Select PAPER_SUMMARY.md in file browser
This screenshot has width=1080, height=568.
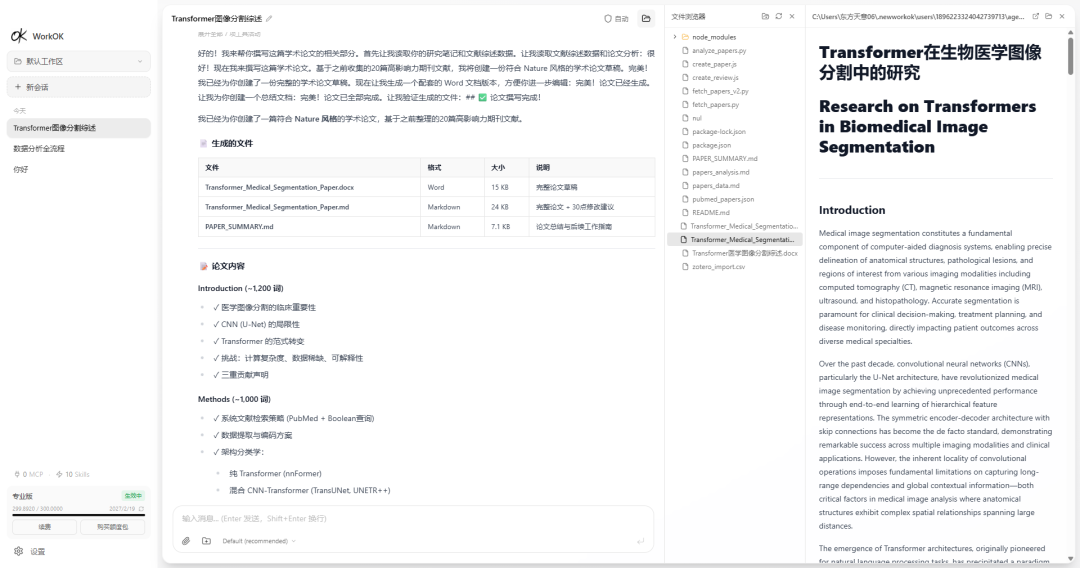735,158
